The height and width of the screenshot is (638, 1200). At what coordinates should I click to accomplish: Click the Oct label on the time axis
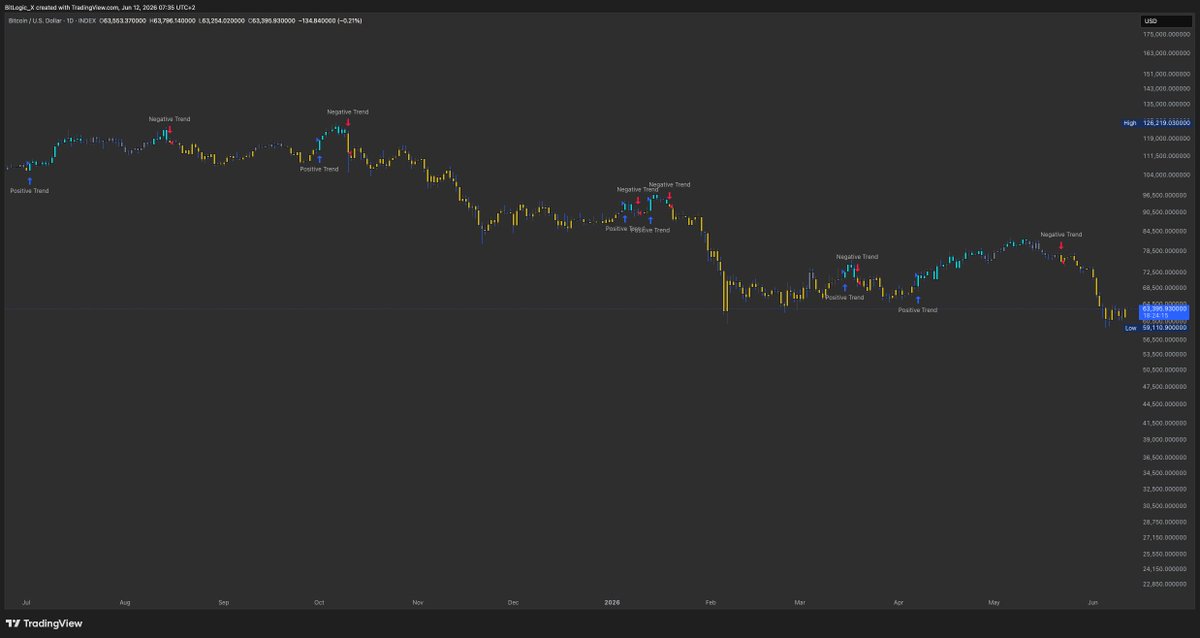pos(319,603)
